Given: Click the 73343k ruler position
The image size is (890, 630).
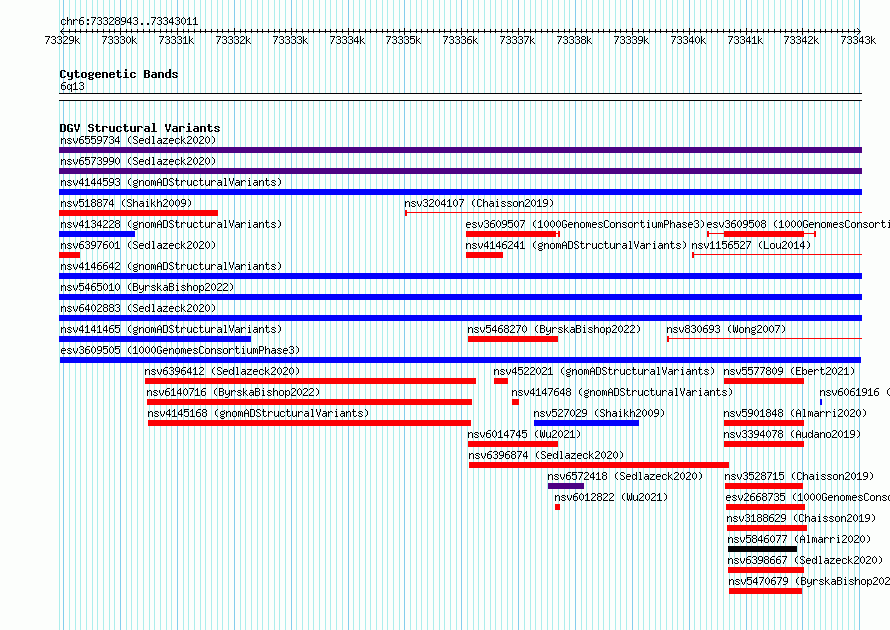Looking at the screenshot, I should tap(858, 40).
